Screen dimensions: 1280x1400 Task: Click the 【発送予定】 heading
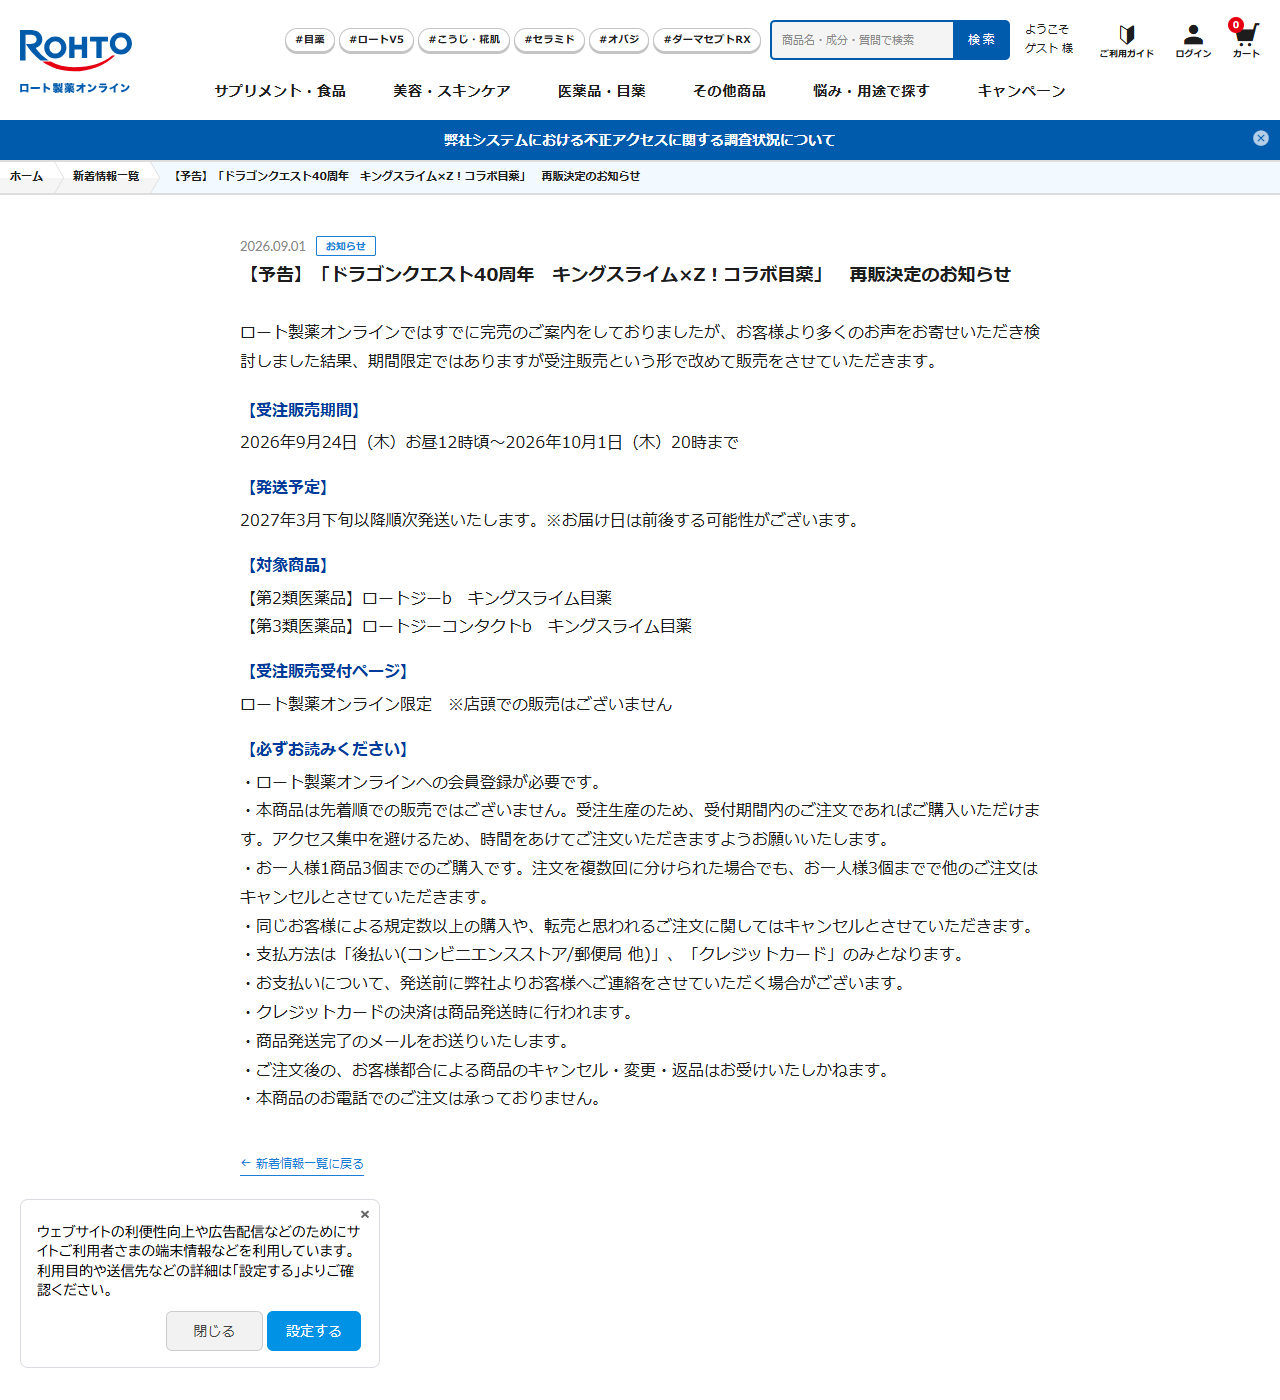point(288,487)
